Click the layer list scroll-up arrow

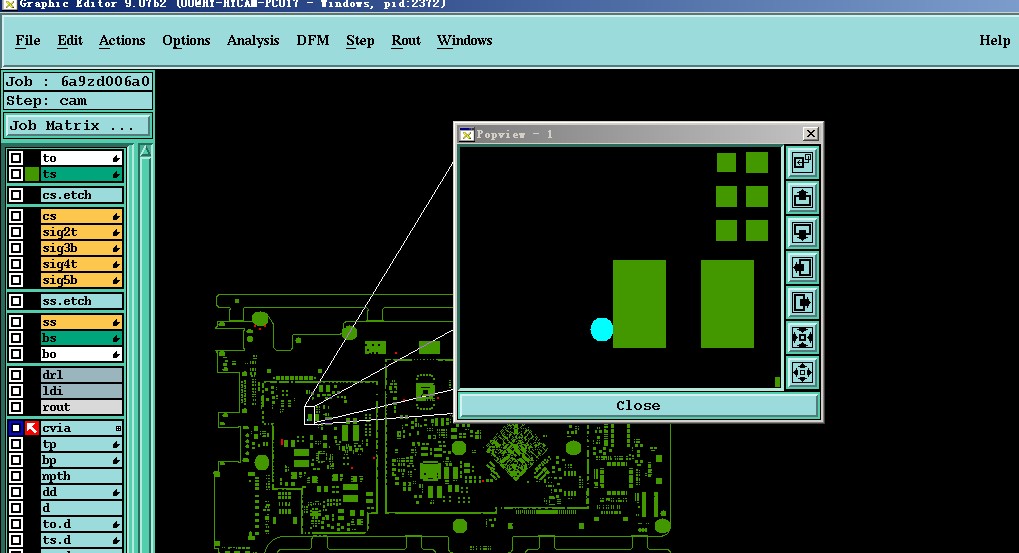point(146,151)
